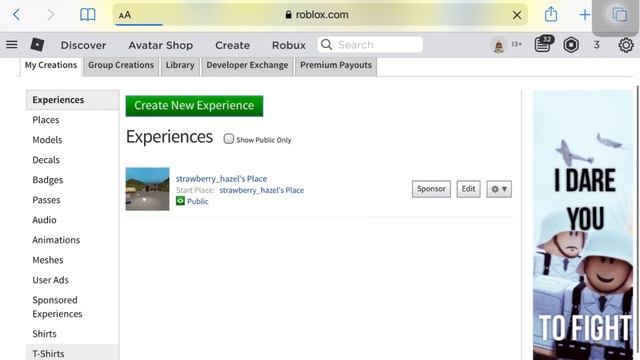Open the Roblox settings gear

click(x=626, y=45)
